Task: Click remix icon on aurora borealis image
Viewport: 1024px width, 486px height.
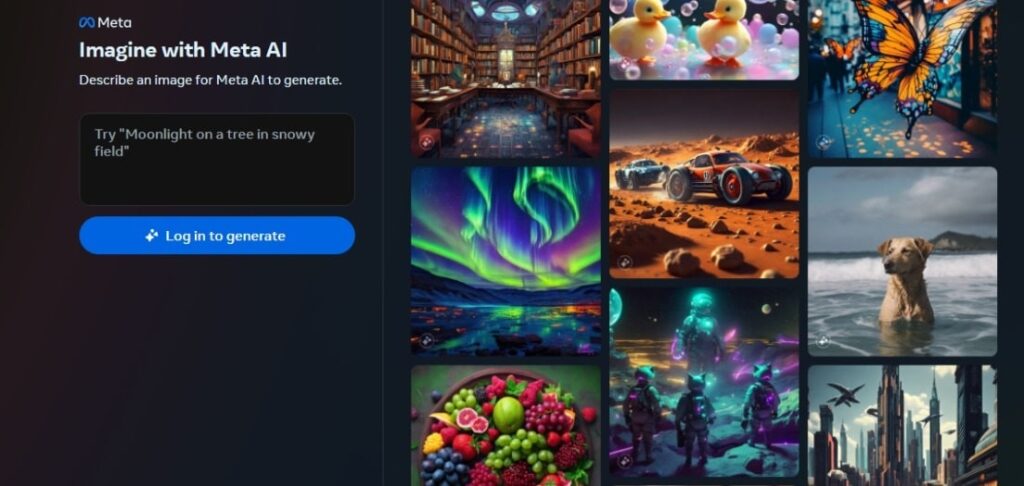Action: [426, 340]
